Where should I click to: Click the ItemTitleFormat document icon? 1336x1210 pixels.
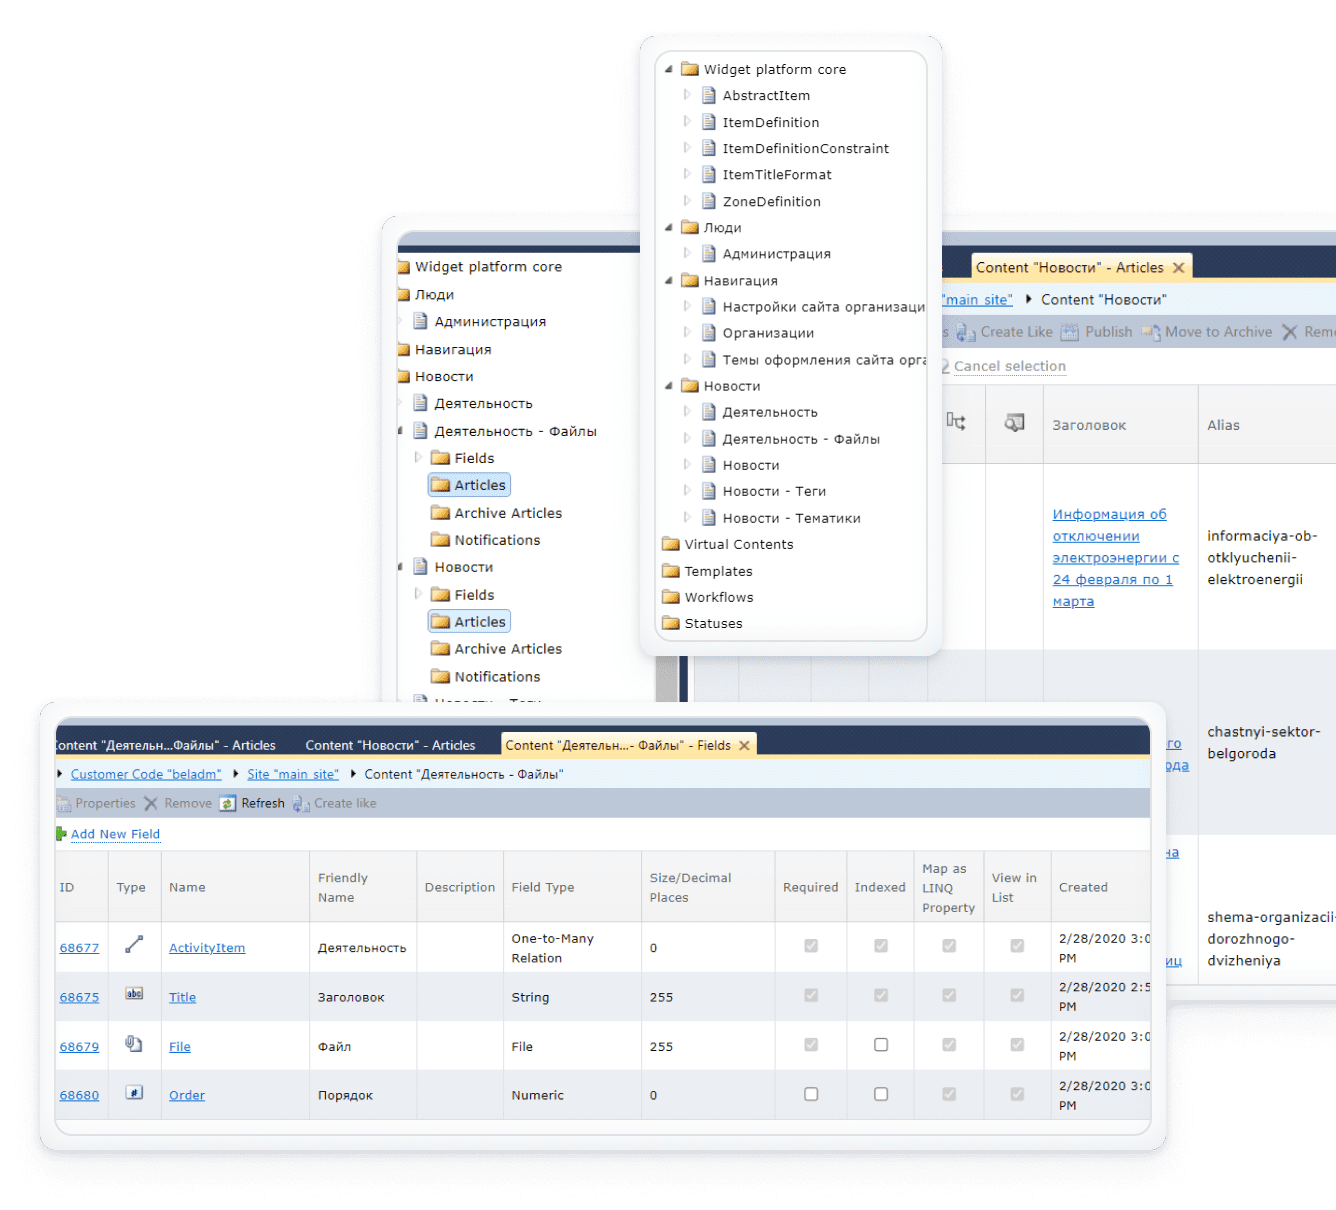(709, 174)
